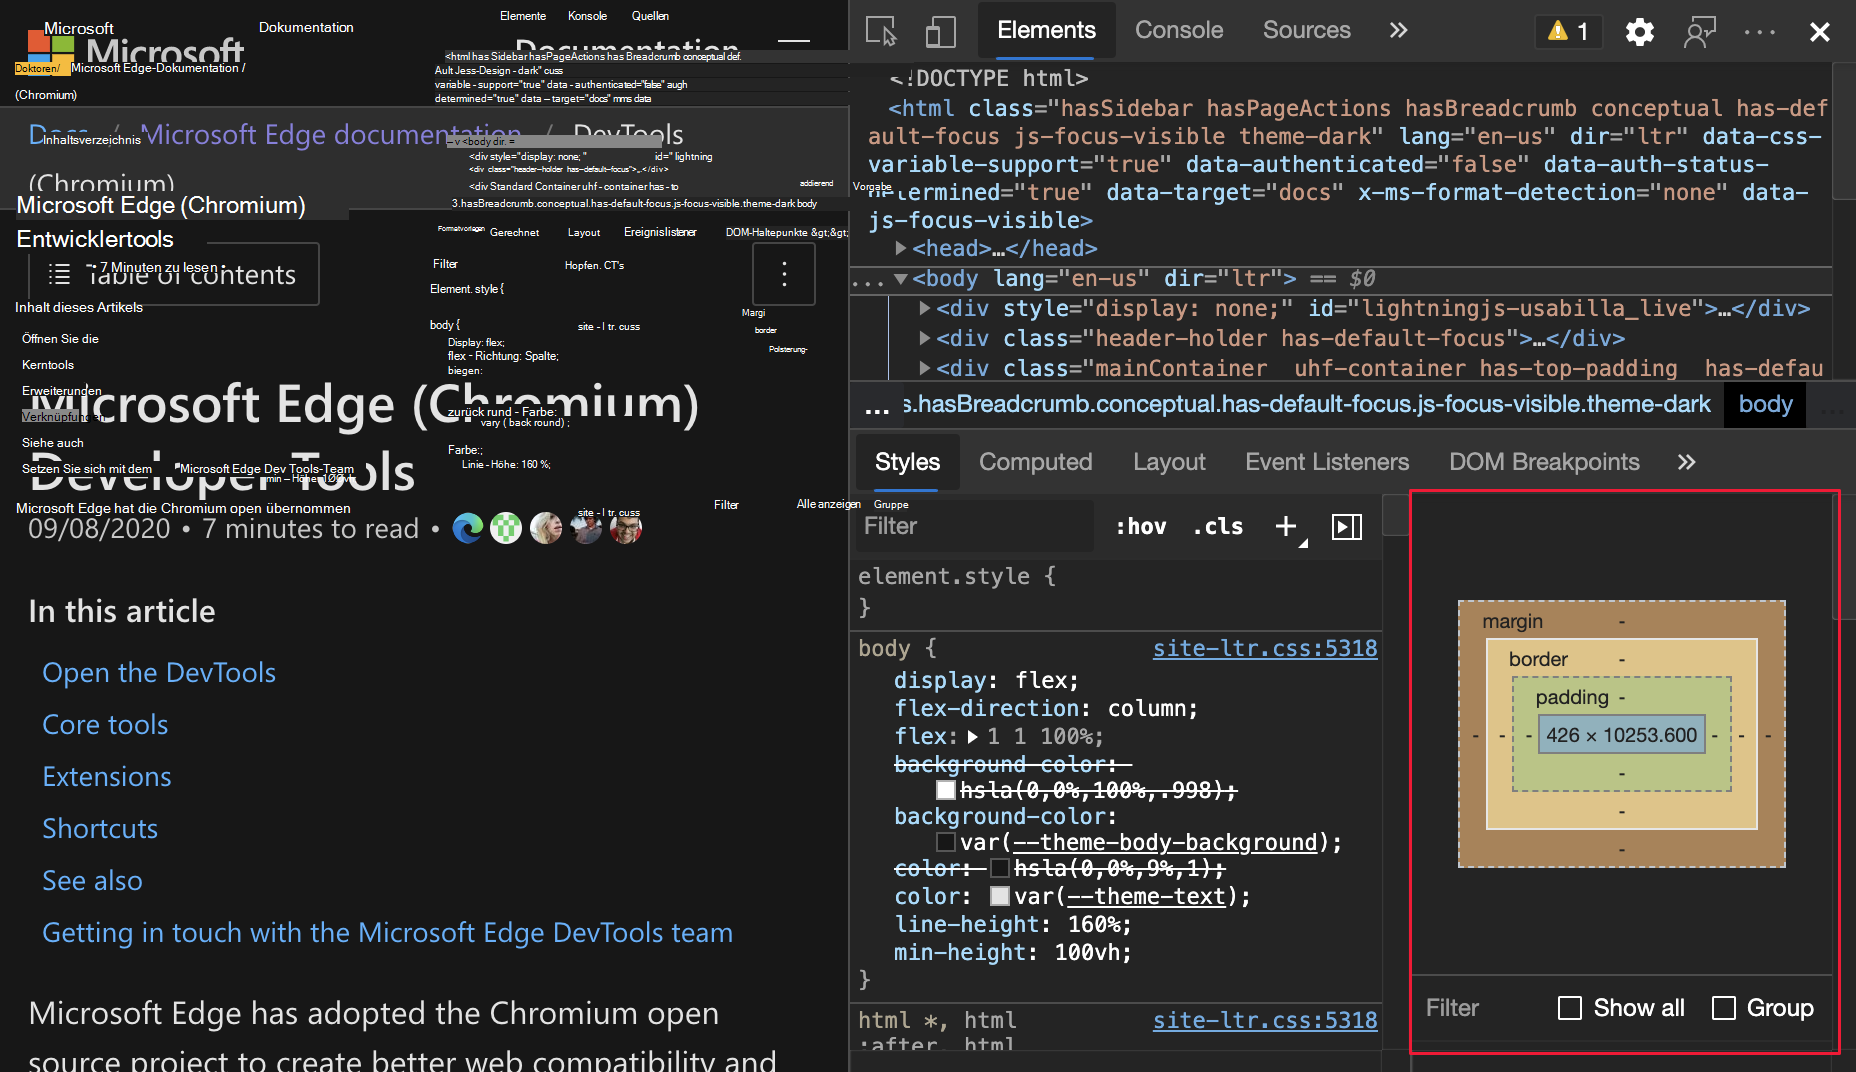Jump to --theme-body-background variable definition
This screenshot has width=1856, height=1072.
point(1165,843)
